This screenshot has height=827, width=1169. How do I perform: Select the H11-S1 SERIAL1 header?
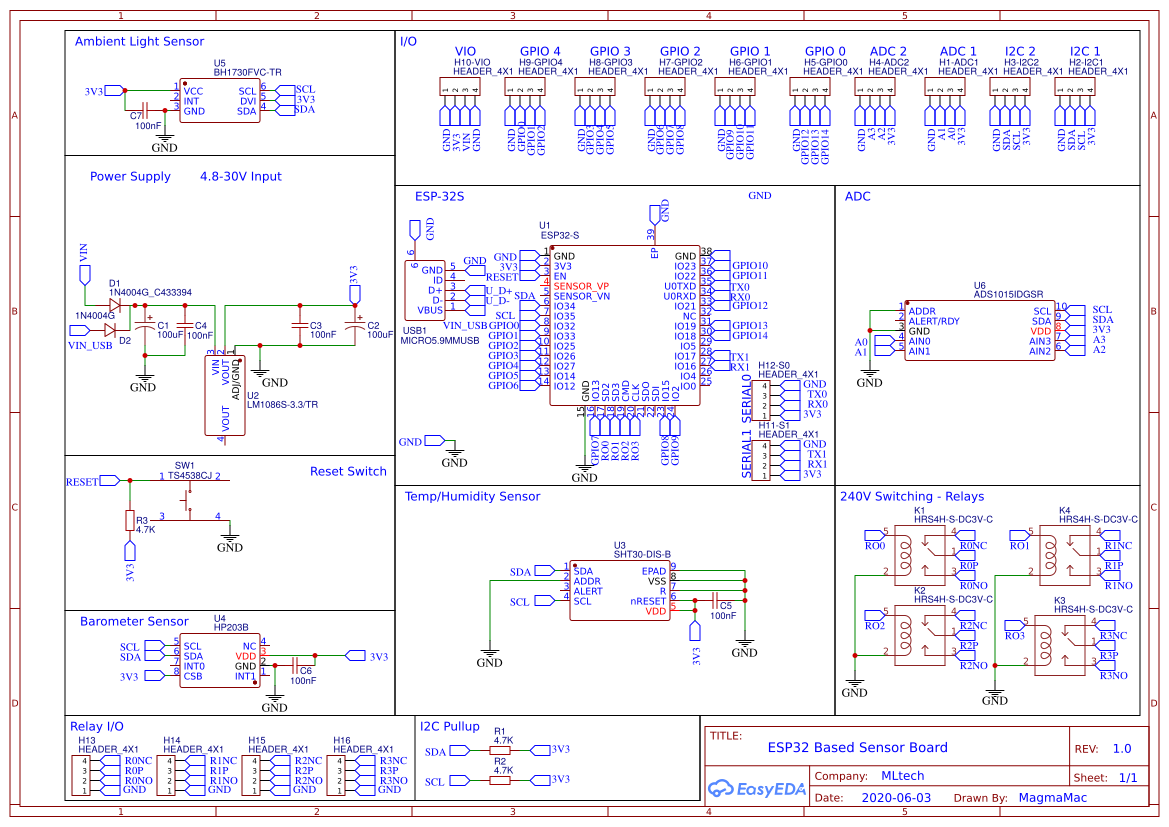[760, 460]
